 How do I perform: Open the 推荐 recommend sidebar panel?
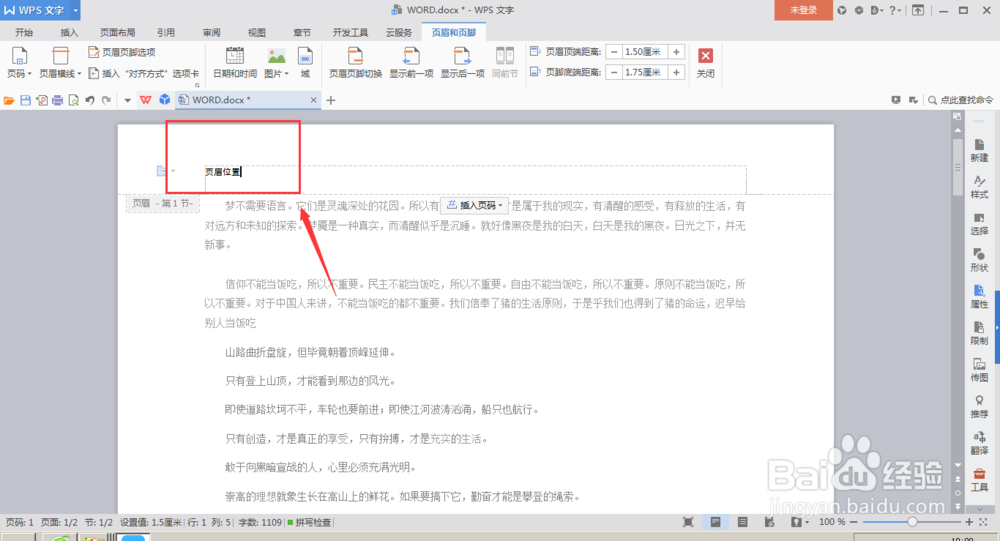[x=979, y=406]
